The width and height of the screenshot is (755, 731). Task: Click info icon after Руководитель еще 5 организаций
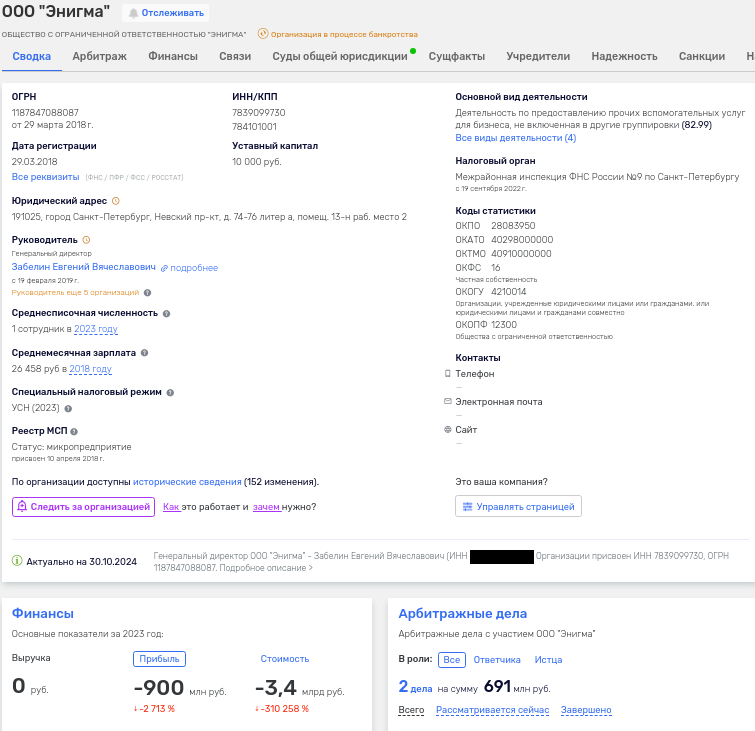pyautogui.click(x=148, y=293)
